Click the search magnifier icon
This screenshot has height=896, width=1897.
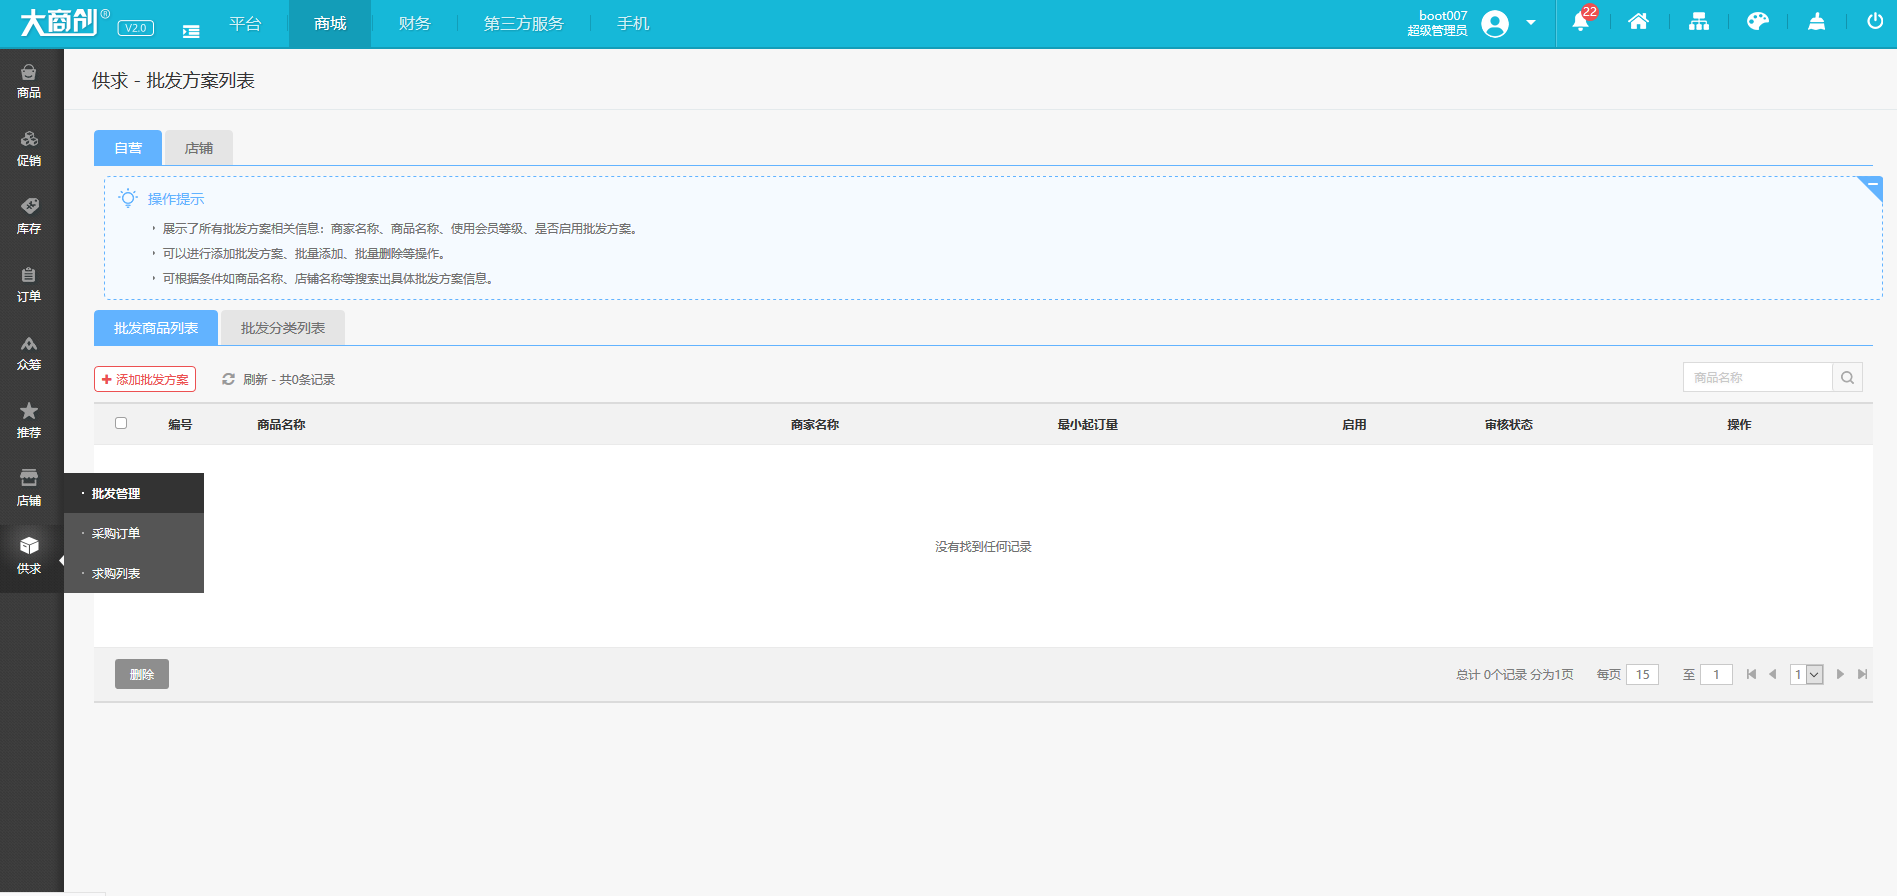tap(1847, 377)
